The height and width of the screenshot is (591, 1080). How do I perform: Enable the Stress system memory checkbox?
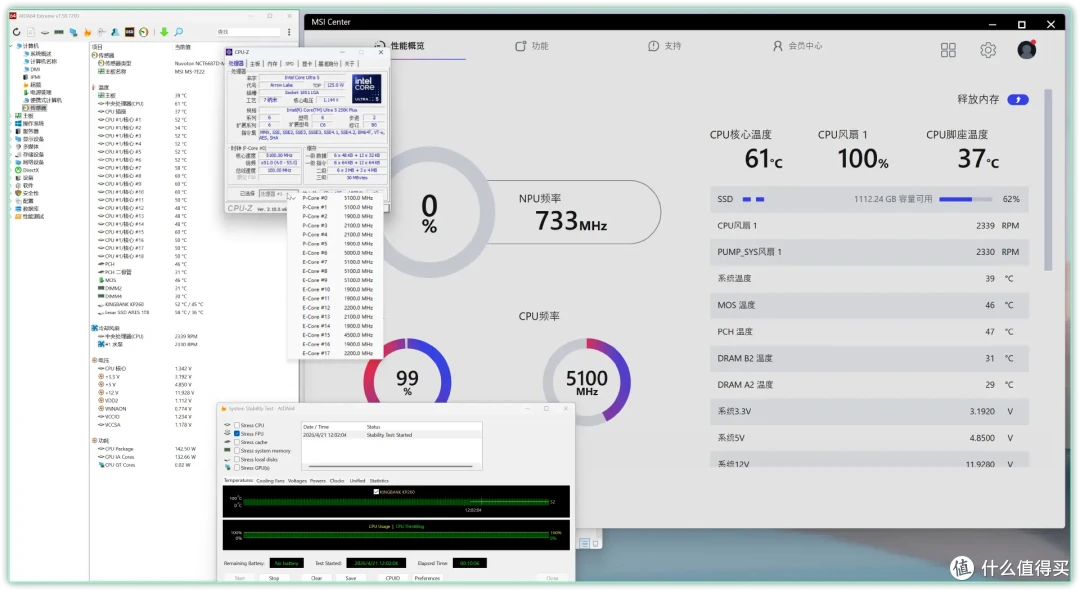click(x=237, y=451)
